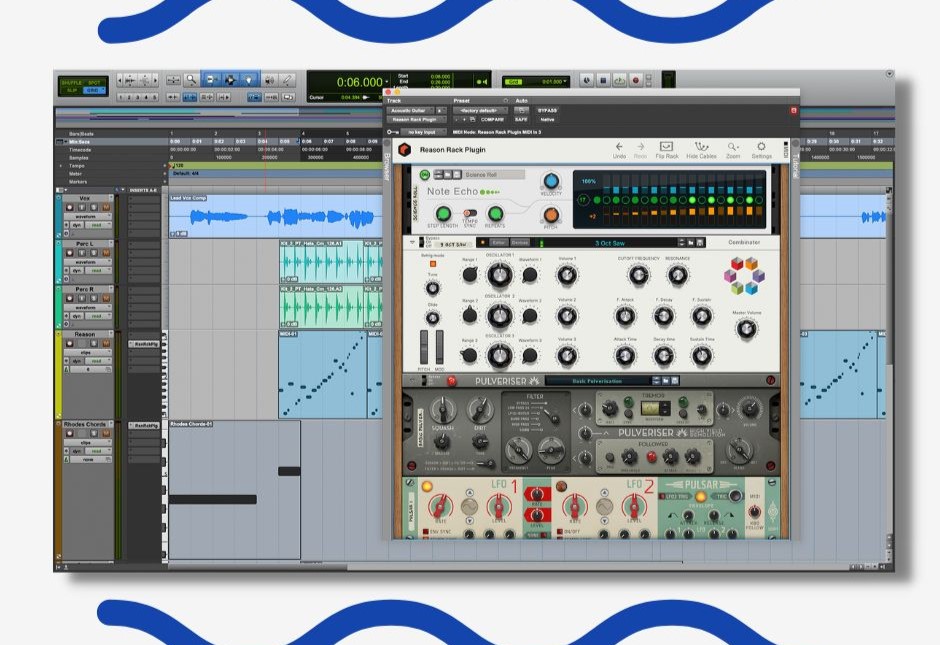940x645 pixels.
Task: Click the COMPARE button
Action: click(x=491, y=119)
